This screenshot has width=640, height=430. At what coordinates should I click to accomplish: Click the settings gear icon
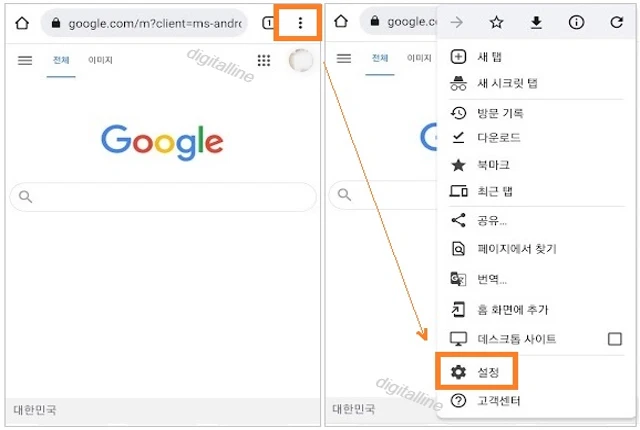click(458, 372)
